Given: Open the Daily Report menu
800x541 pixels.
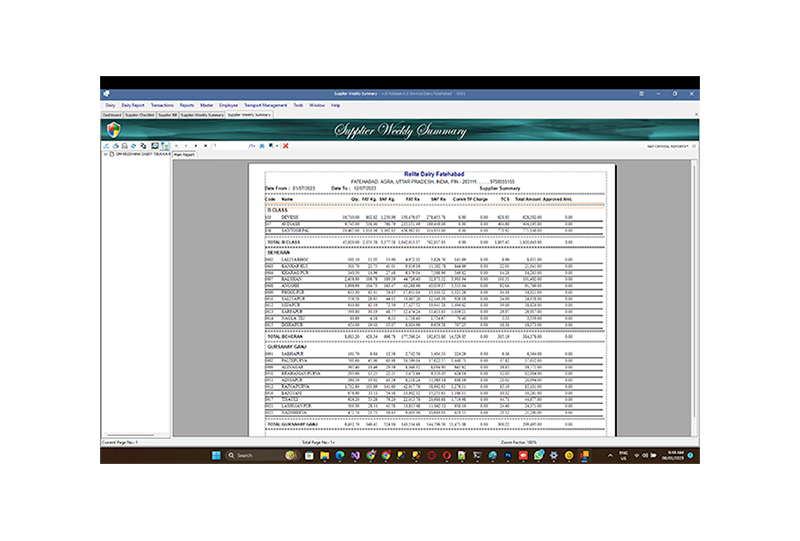Looking at the screenshot, I should [x=133, y=104].
